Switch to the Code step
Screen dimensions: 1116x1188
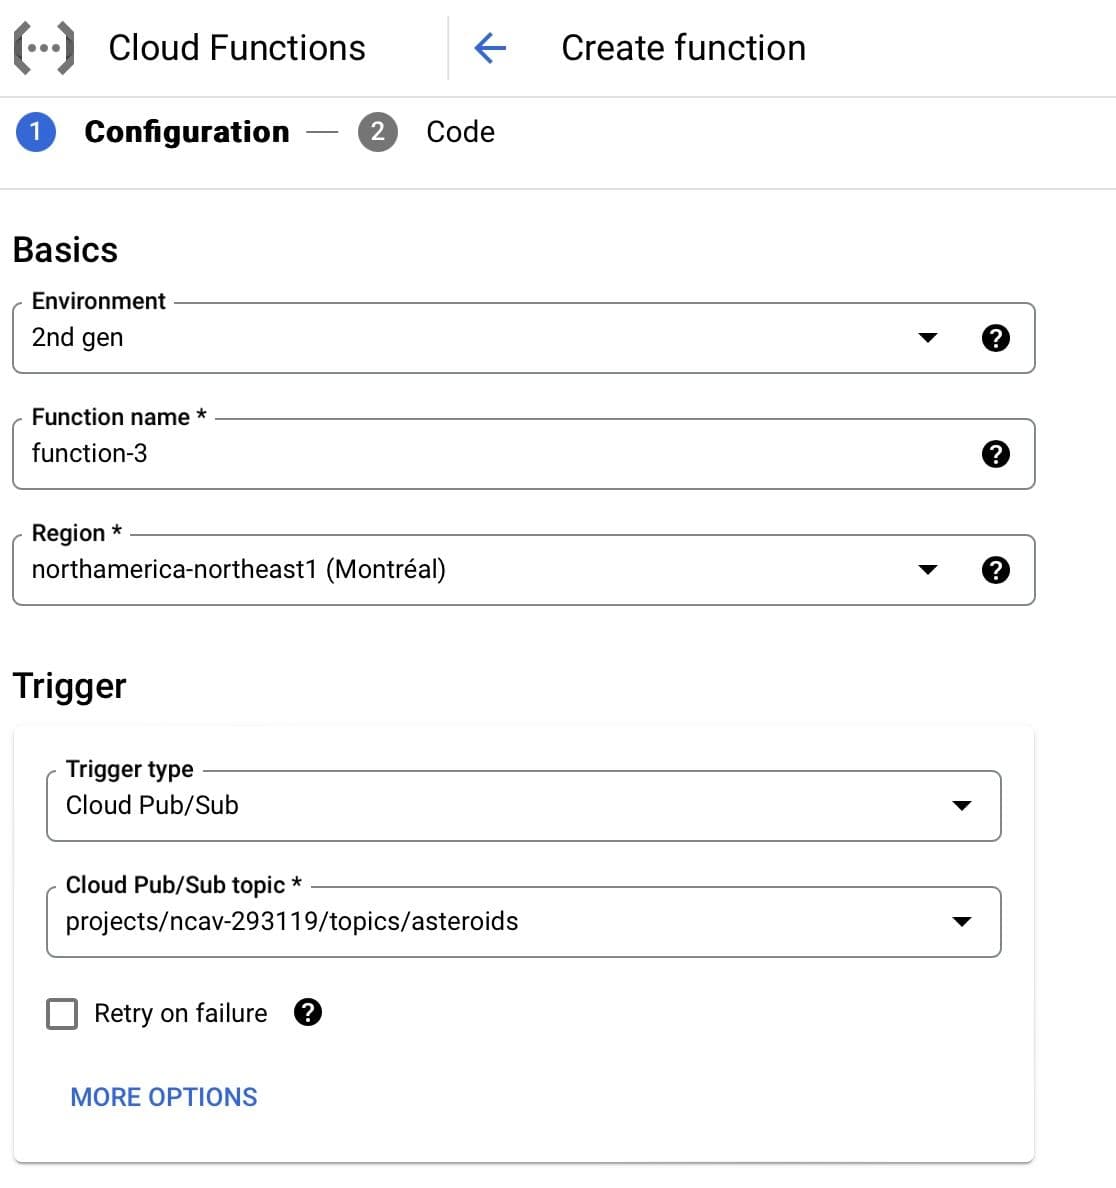[x=460, y=132]
